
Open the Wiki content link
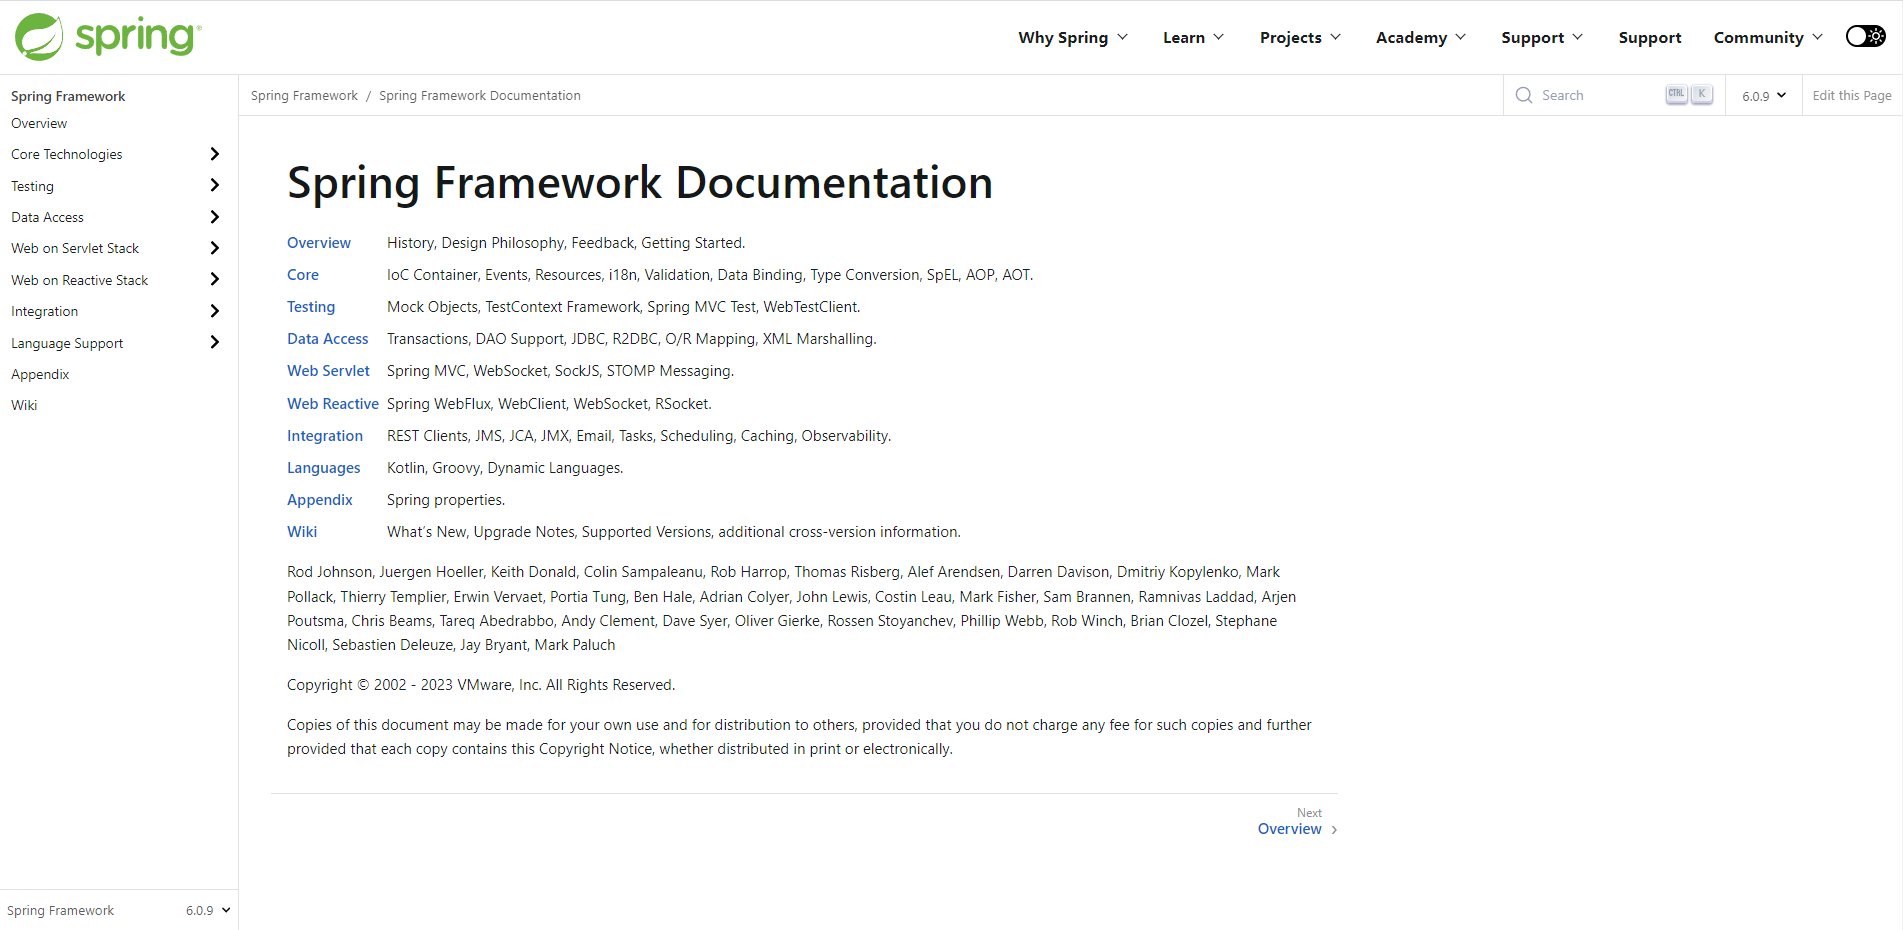[x=302, y=532]
